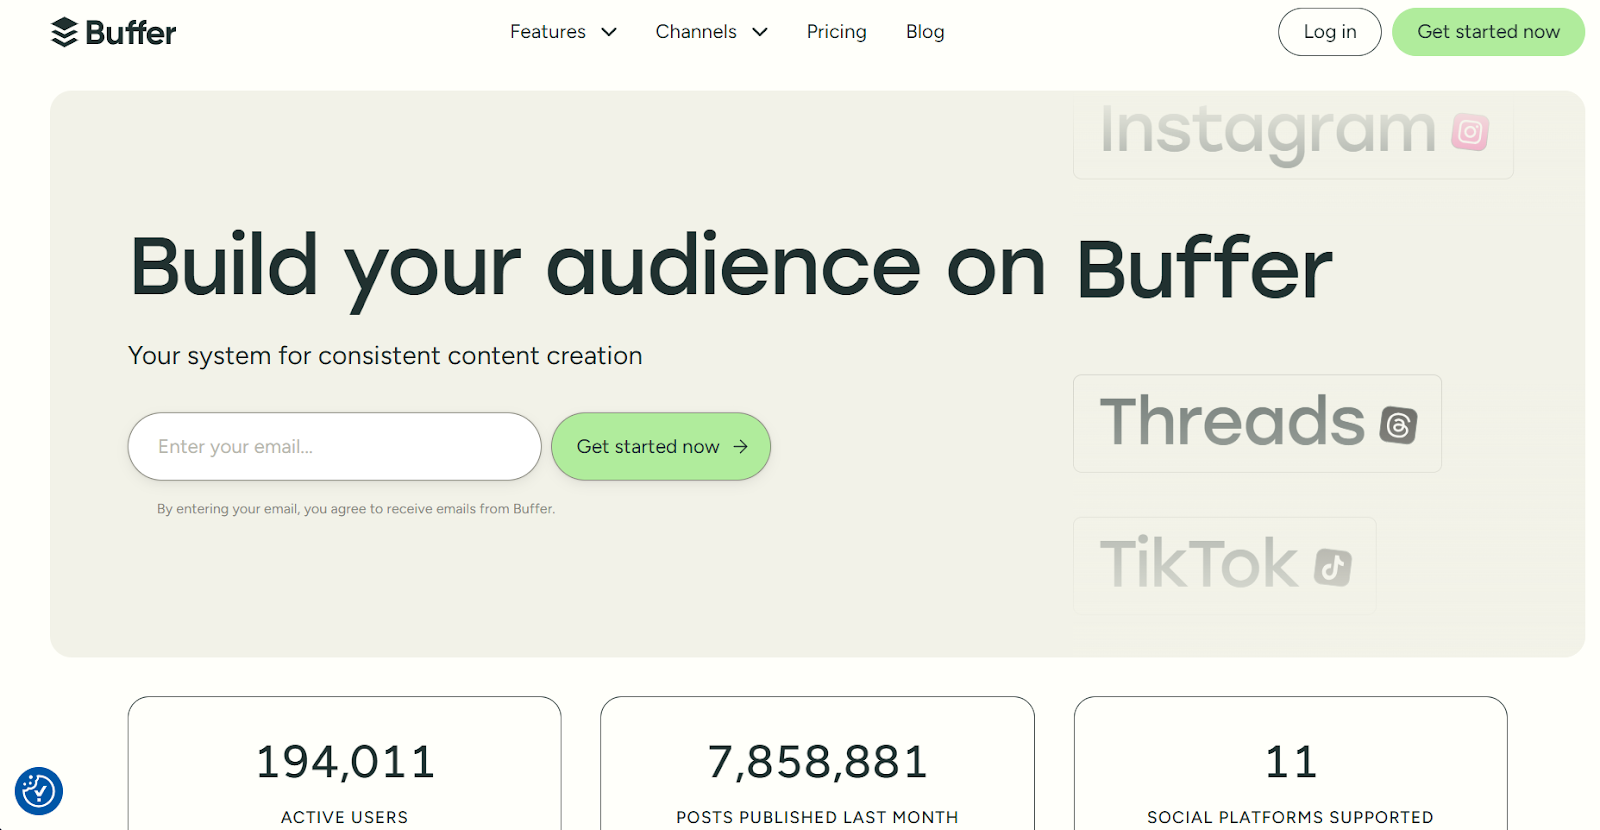Click the TikTok icon in the TikTok card

pos(1333,567)
